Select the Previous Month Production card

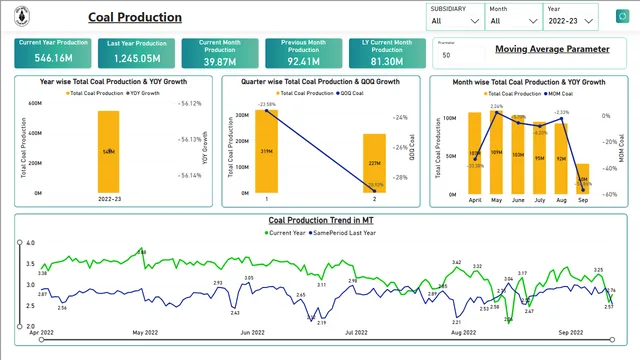click(x=304, y=53)
